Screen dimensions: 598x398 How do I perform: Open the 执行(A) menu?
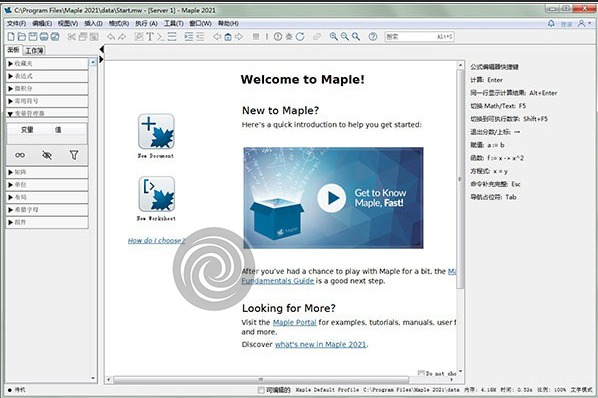146,24
